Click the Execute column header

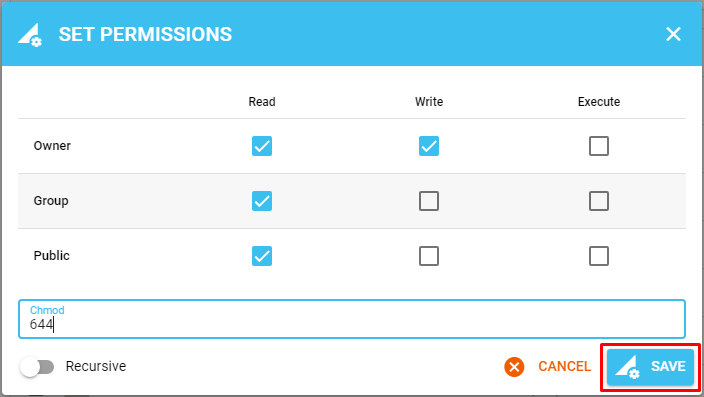click(598, 101)
